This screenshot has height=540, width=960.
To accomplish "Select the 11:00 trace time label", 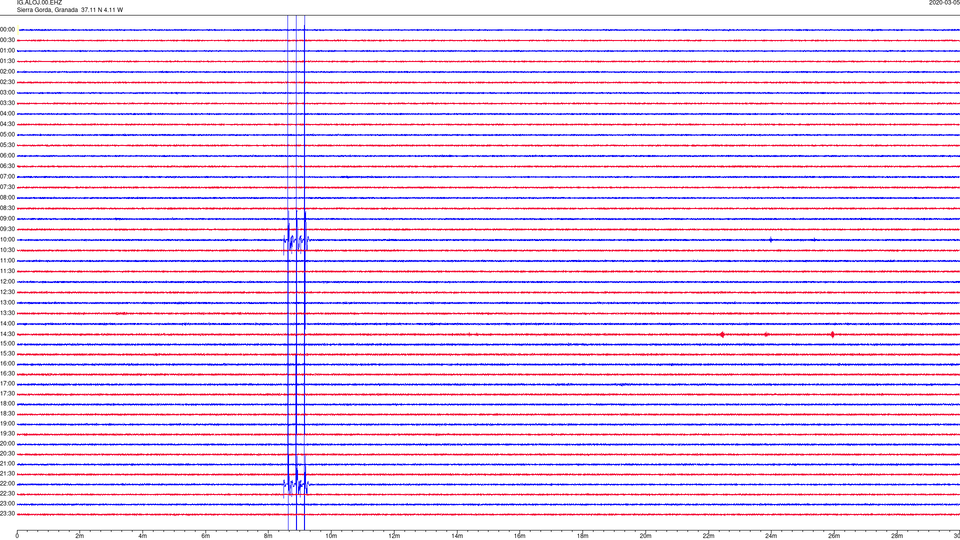I will click(7, 261).
